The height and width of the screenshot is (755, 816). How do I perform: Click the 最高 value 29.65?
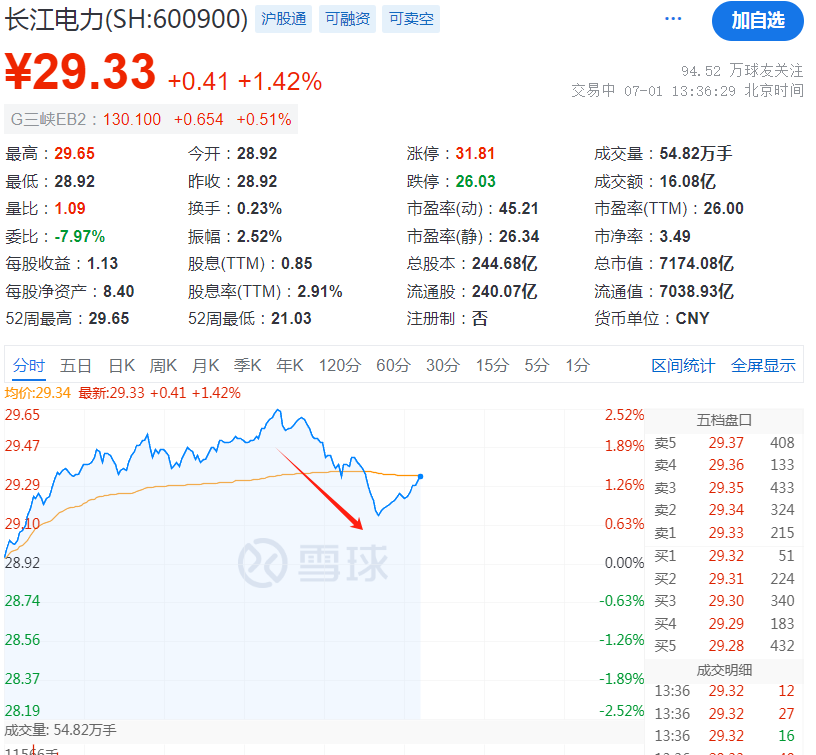click(x=74, y=153)
